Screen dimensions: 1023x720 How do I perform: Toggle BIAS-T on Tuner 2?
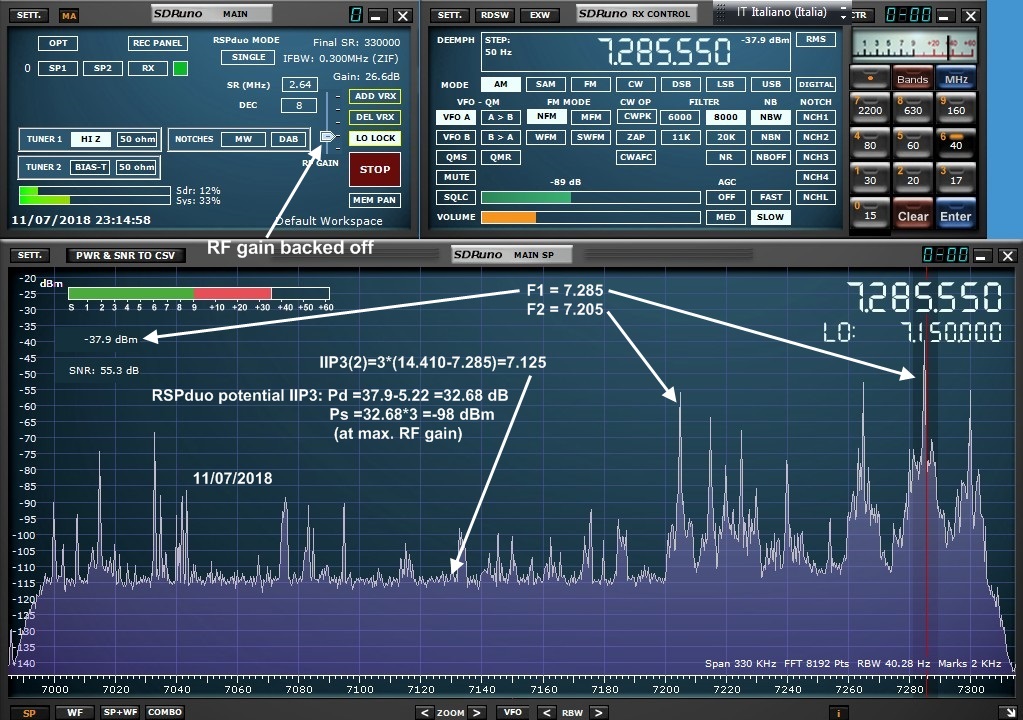point(91,167)
